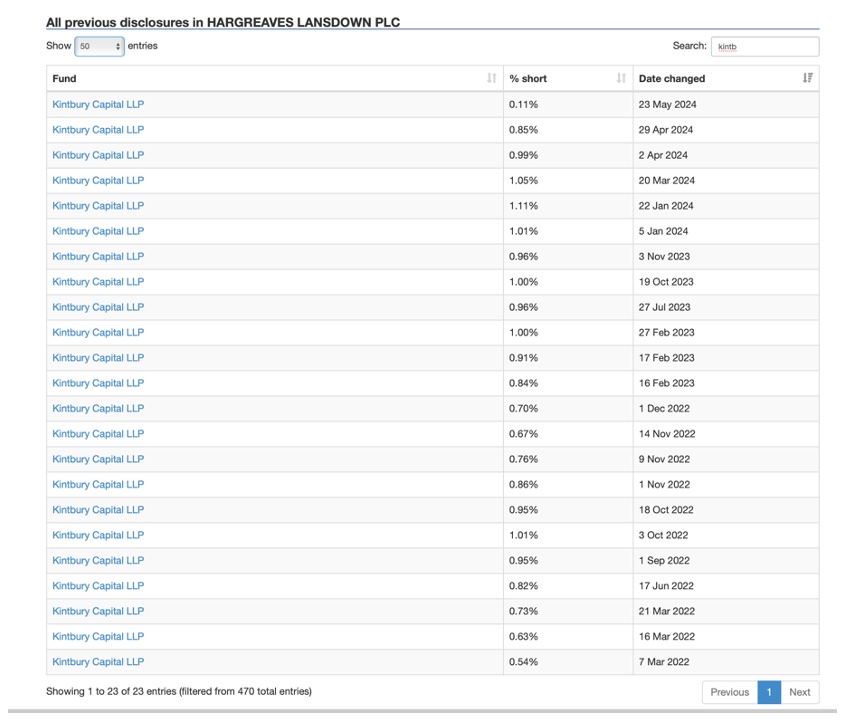
Task: Select page 1 in pagination
Action: [769, 692]
